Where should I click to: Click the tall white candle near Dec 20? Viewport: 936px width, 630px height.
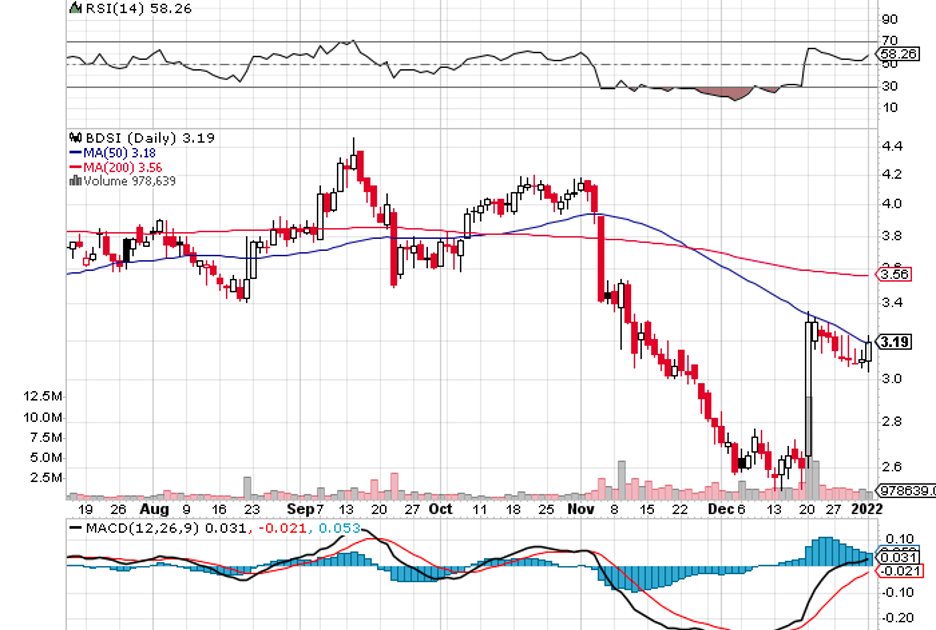click(x=808, y=390)
